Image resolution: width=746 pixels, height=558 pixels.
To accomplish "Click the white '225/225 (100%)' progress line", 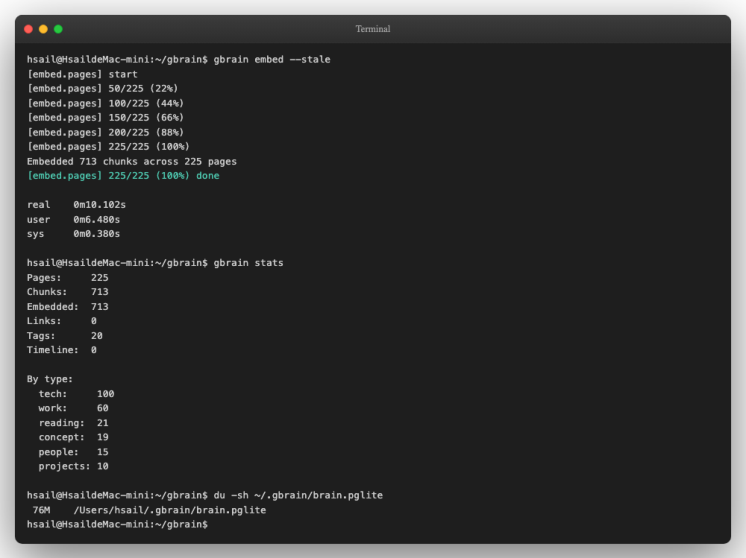I will pyautogui.click(x=108, y=147).
